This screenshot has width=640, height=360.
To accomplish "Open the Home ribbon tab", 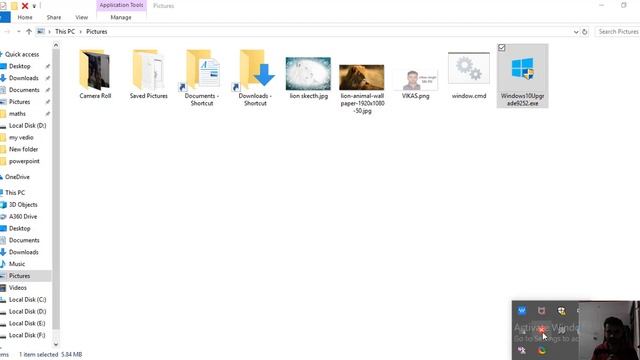I will point(25,18).
